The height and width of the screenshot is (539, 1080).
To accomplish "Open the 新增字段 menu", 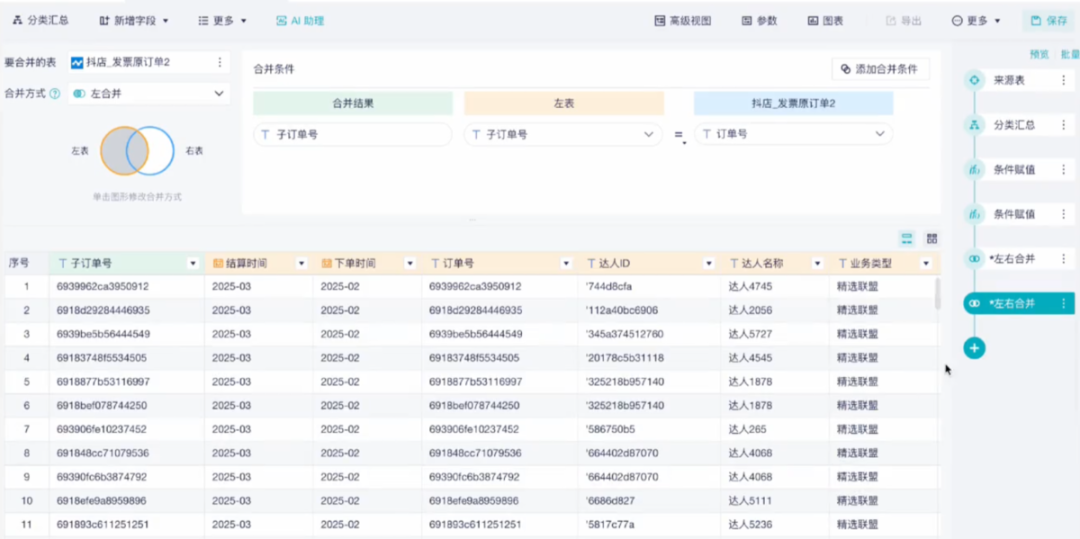I will tap(134, 21).
